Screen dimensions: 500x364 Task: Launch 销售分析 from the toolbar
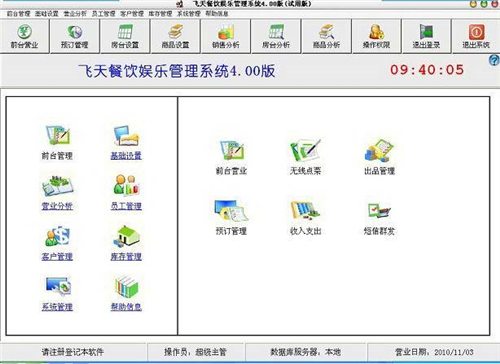(226, 36)
